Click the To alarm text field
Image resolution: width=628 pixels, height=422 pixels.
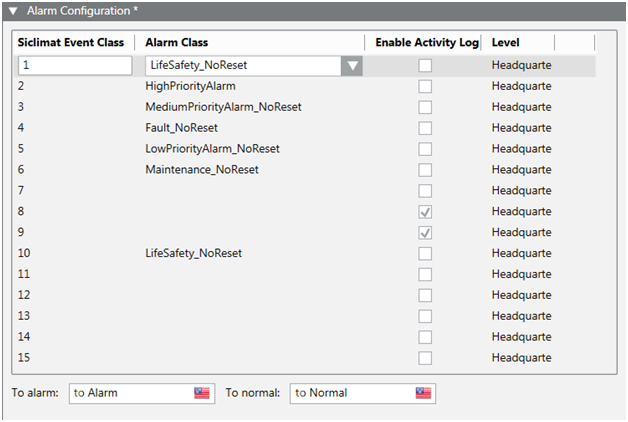click(130, 393)
